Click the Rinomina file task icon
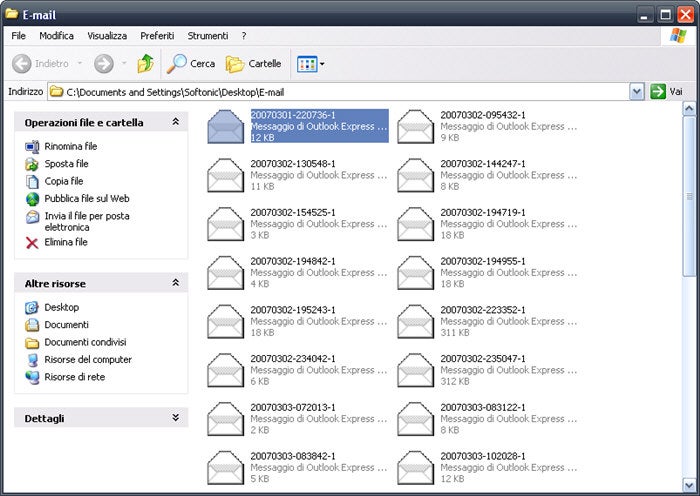Image resolution: width=700 pixels, height=496 pixels. coord(32,146)
